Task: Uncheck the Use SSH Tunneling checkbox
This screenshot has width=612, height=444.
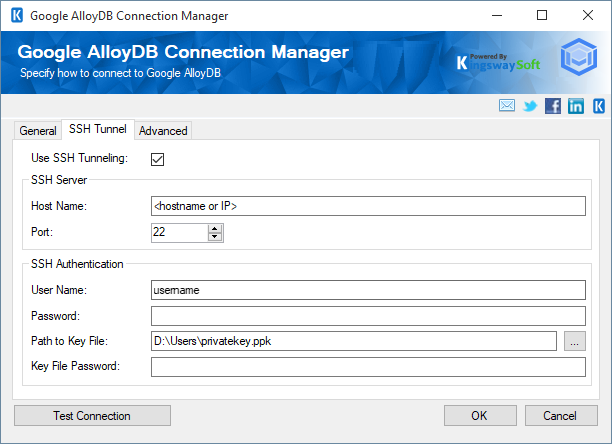Action: point(157,159)
